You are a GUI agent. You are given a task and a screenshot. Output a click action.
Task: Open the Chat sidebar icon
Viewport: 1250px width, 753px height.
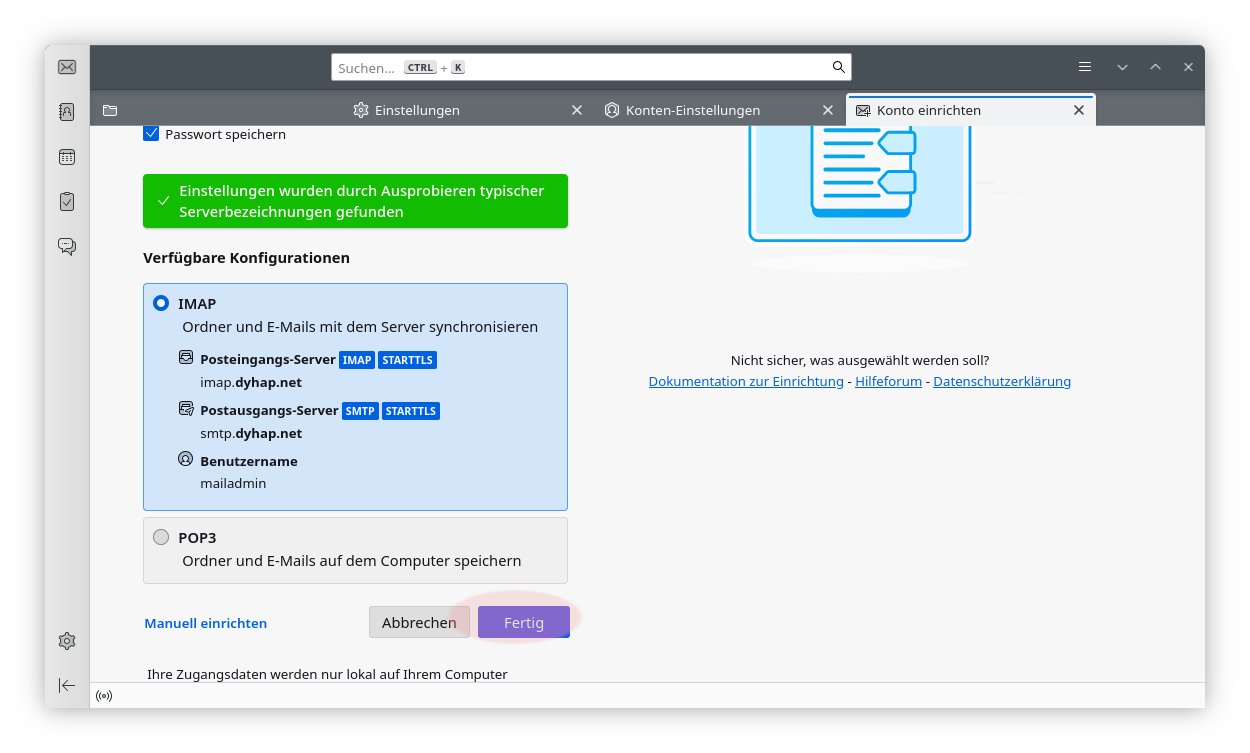67,246
